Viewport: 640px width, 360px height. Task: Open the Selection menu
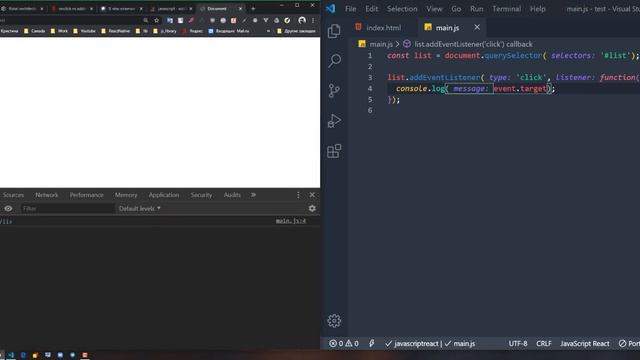coord(402,9)
